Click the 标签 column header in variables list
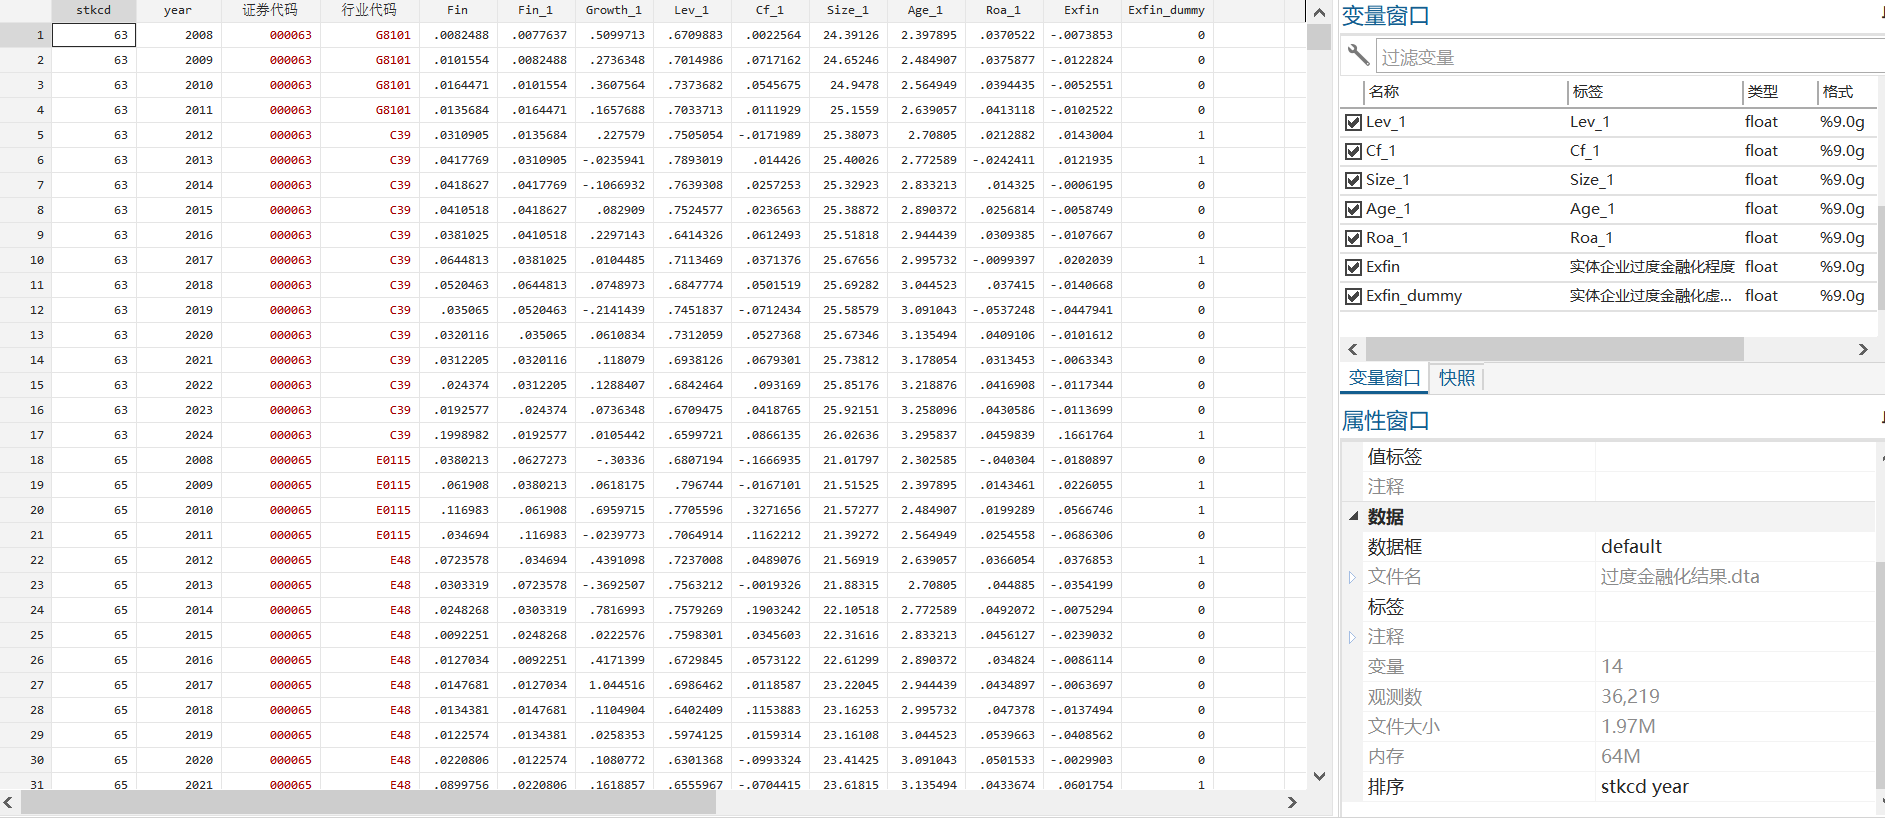This screenshot has width=1885, height=826. [x=1654, y=92]
